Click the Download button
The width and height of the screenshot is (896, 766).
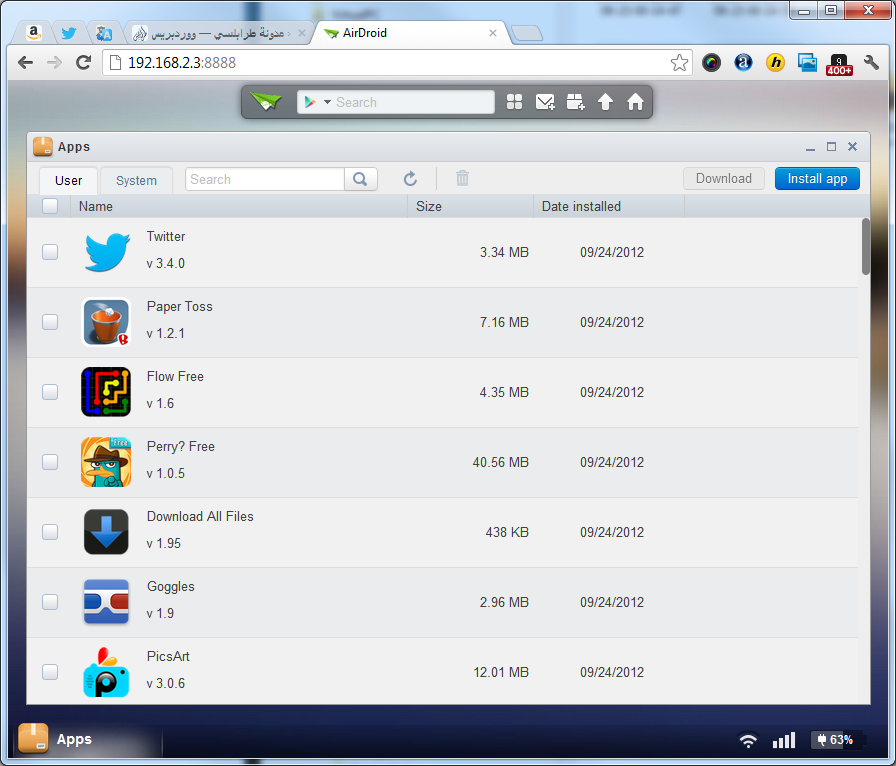723,178
